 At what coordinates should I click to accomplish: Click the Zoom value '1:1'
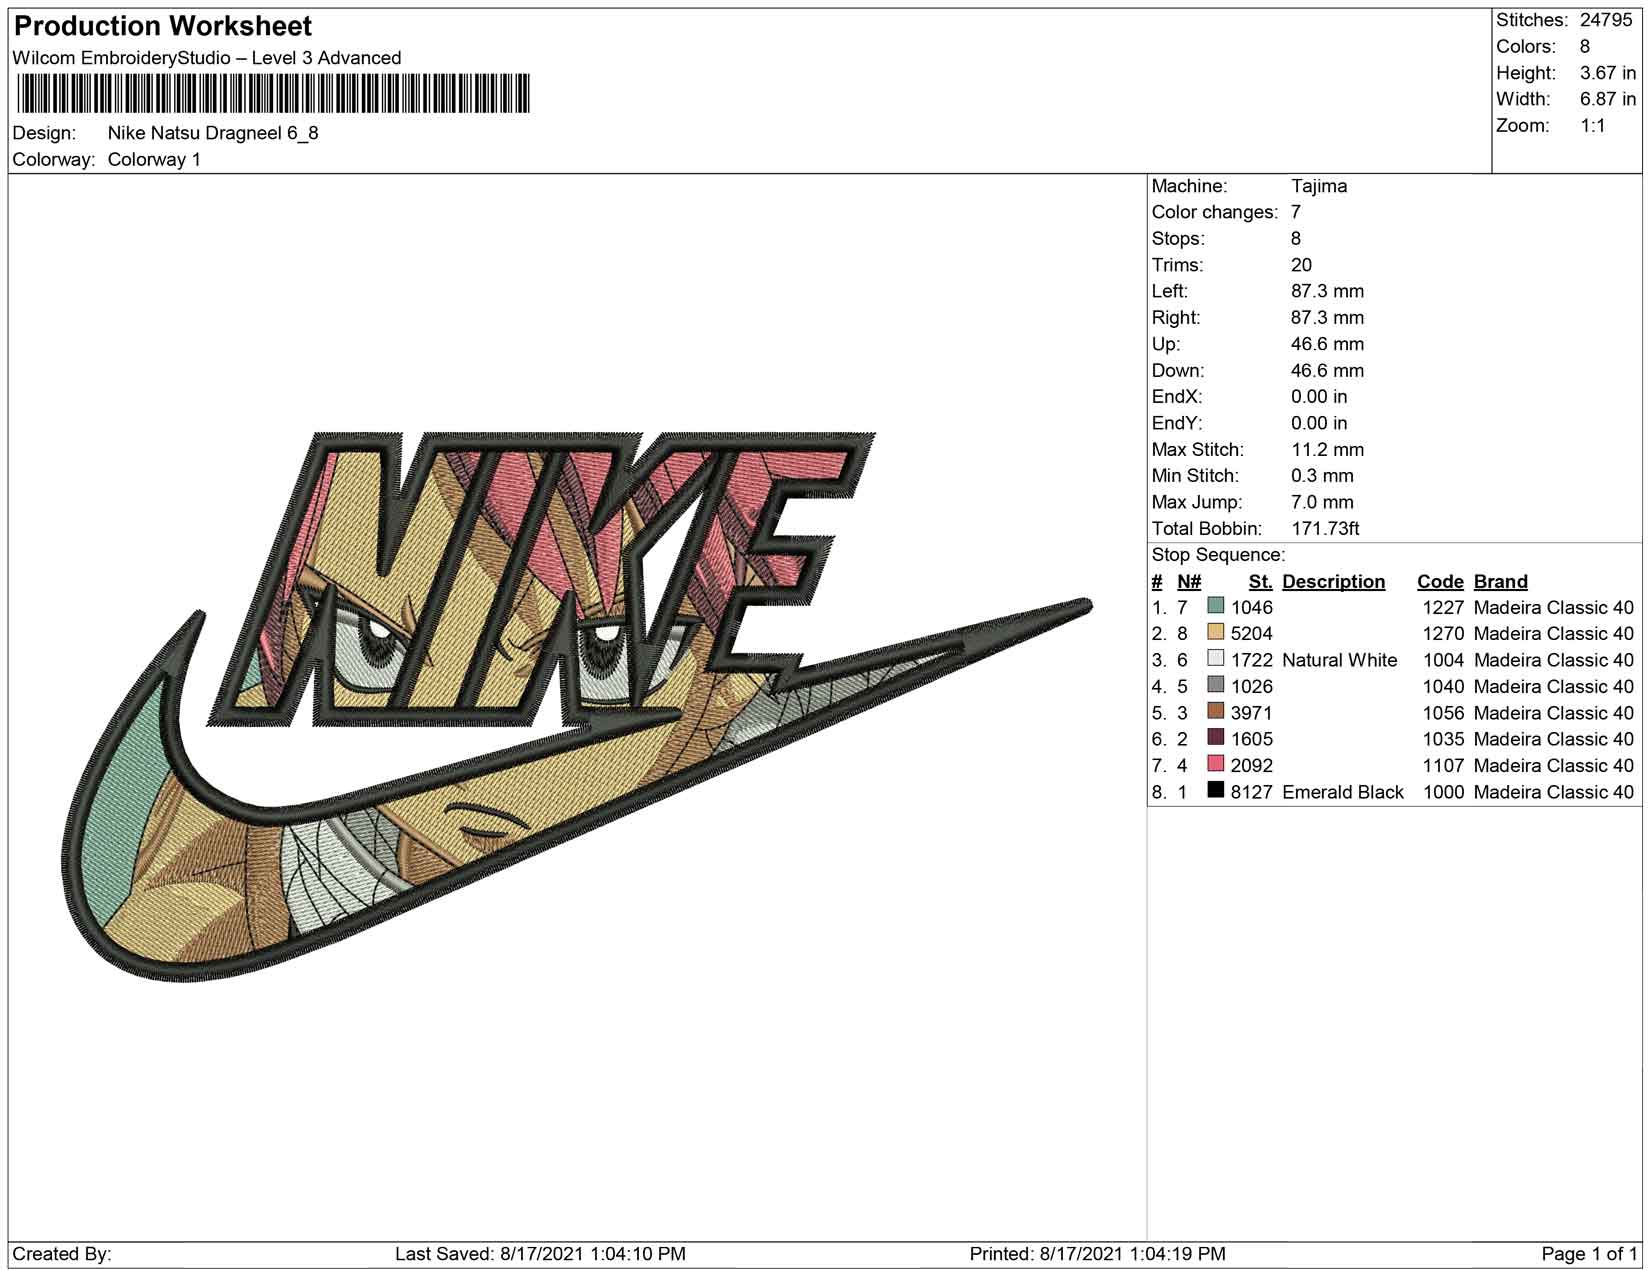(x=1593, y=126)
